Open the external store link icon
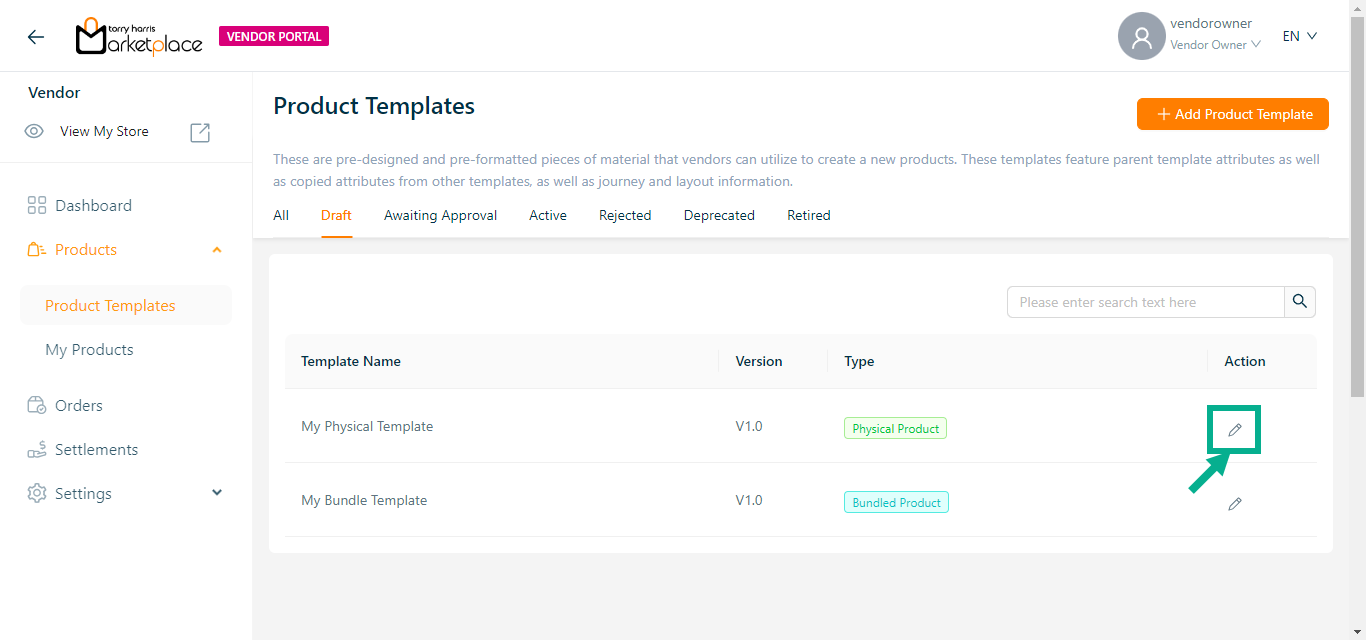Viewport: 1366px width, 640px height. click(x=200, y=132)
